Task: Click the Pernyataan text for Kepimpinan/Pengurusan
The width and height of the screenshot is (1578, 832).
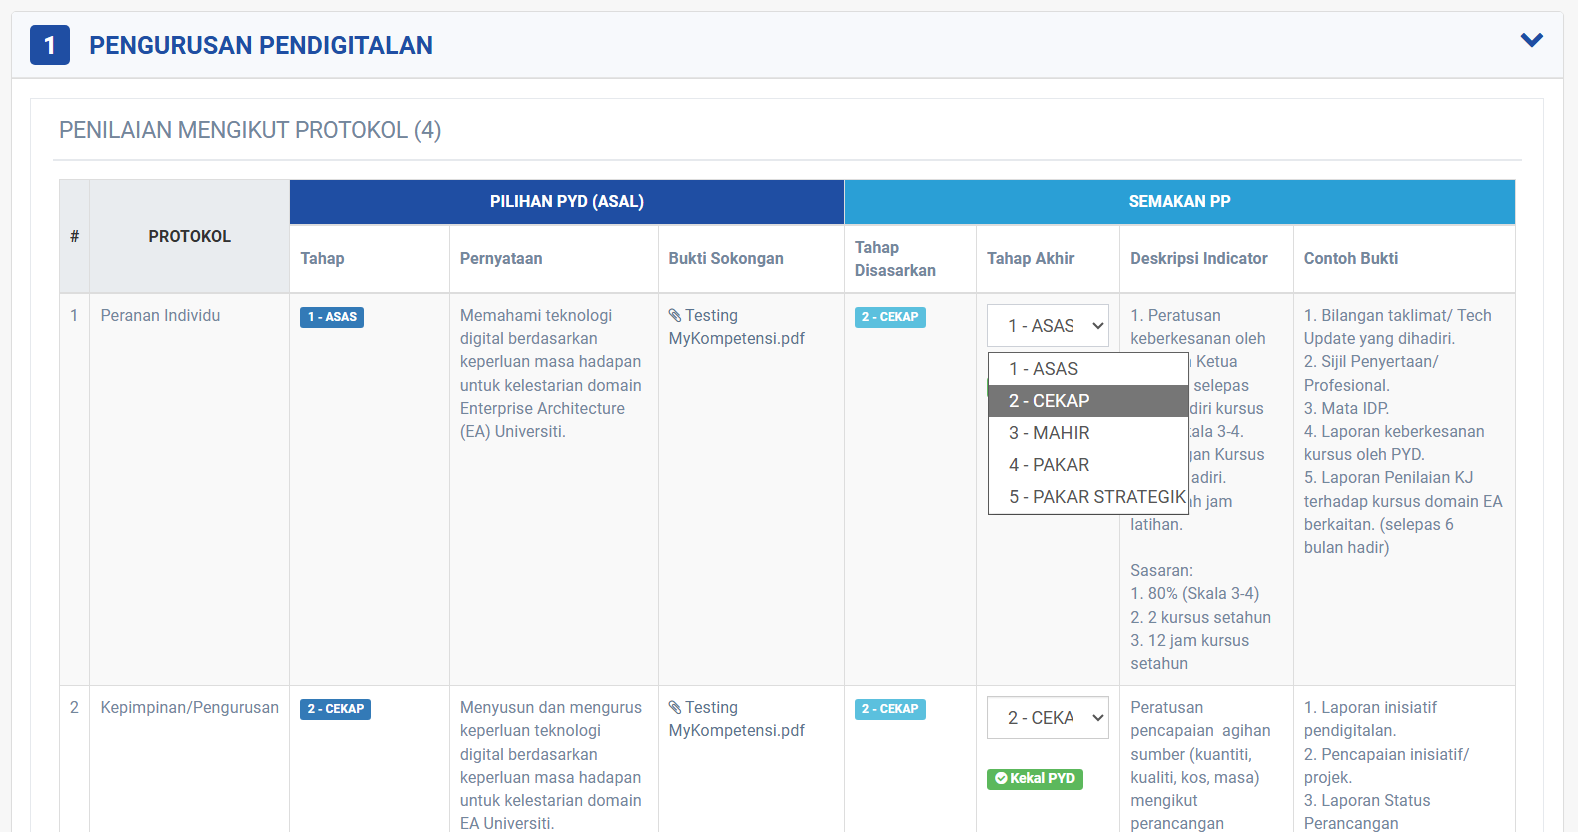Action: tap(551, 765)
